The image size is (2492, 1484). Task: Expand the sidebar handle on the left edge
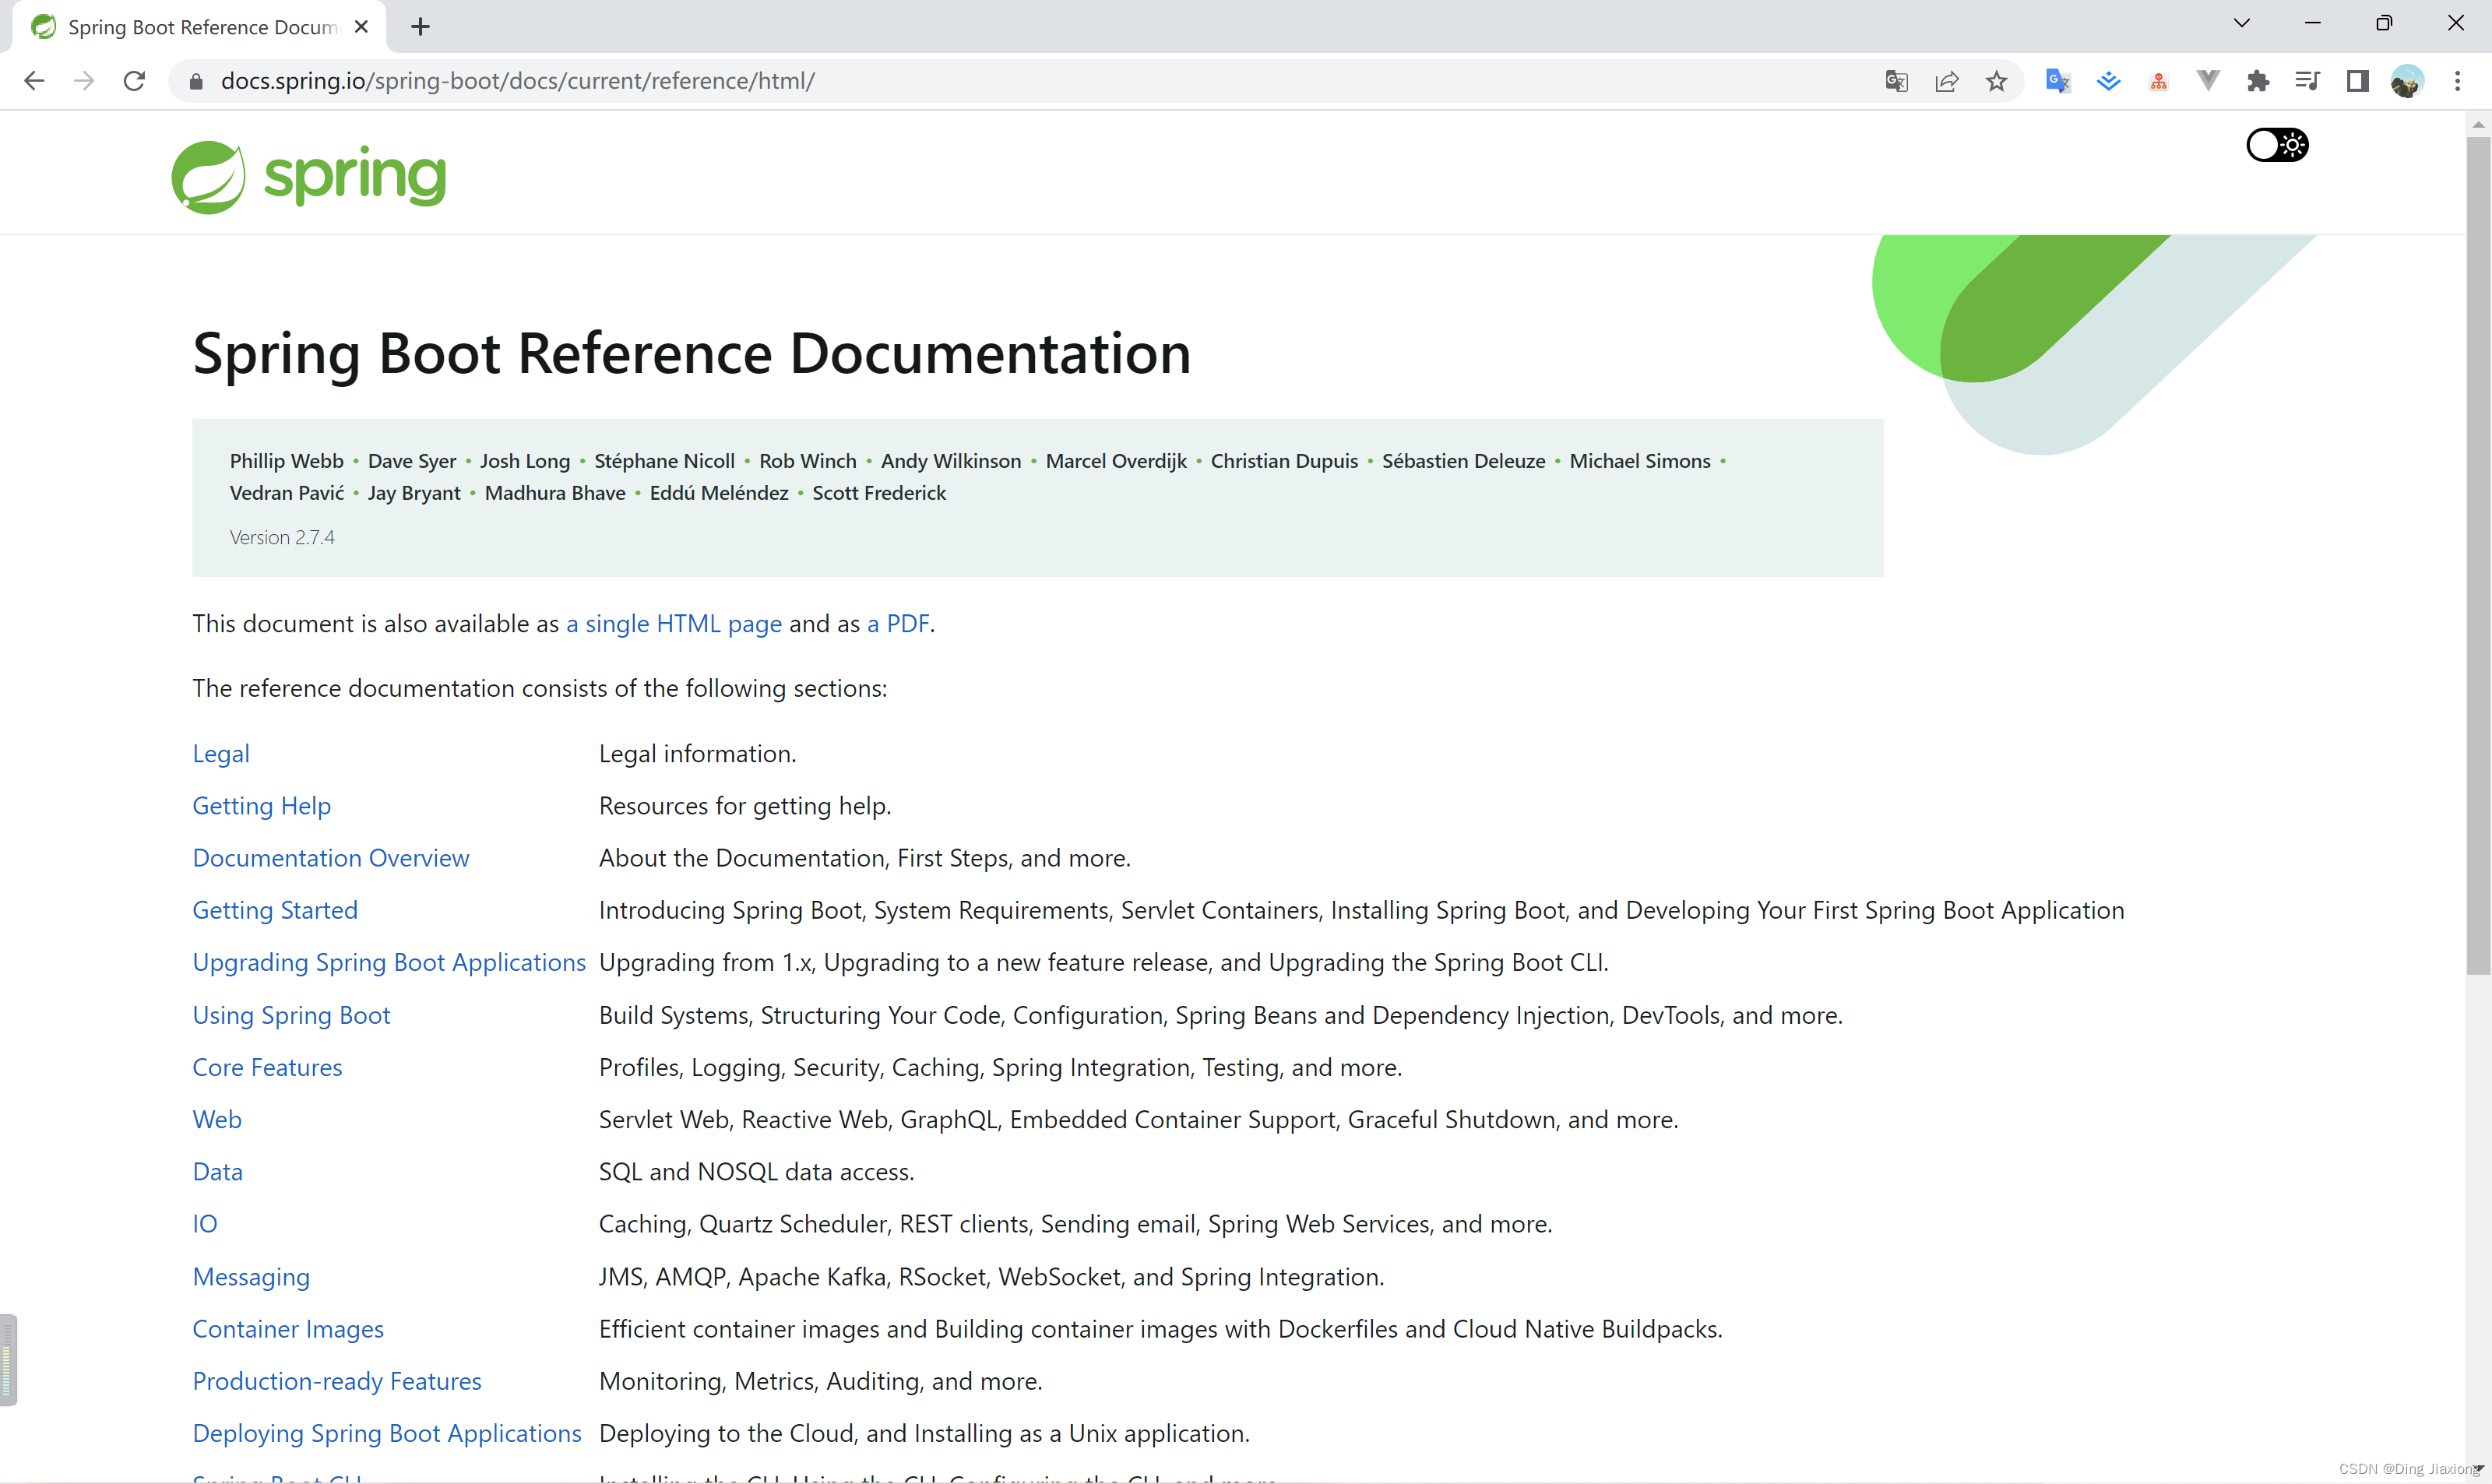pos(10,1360)
